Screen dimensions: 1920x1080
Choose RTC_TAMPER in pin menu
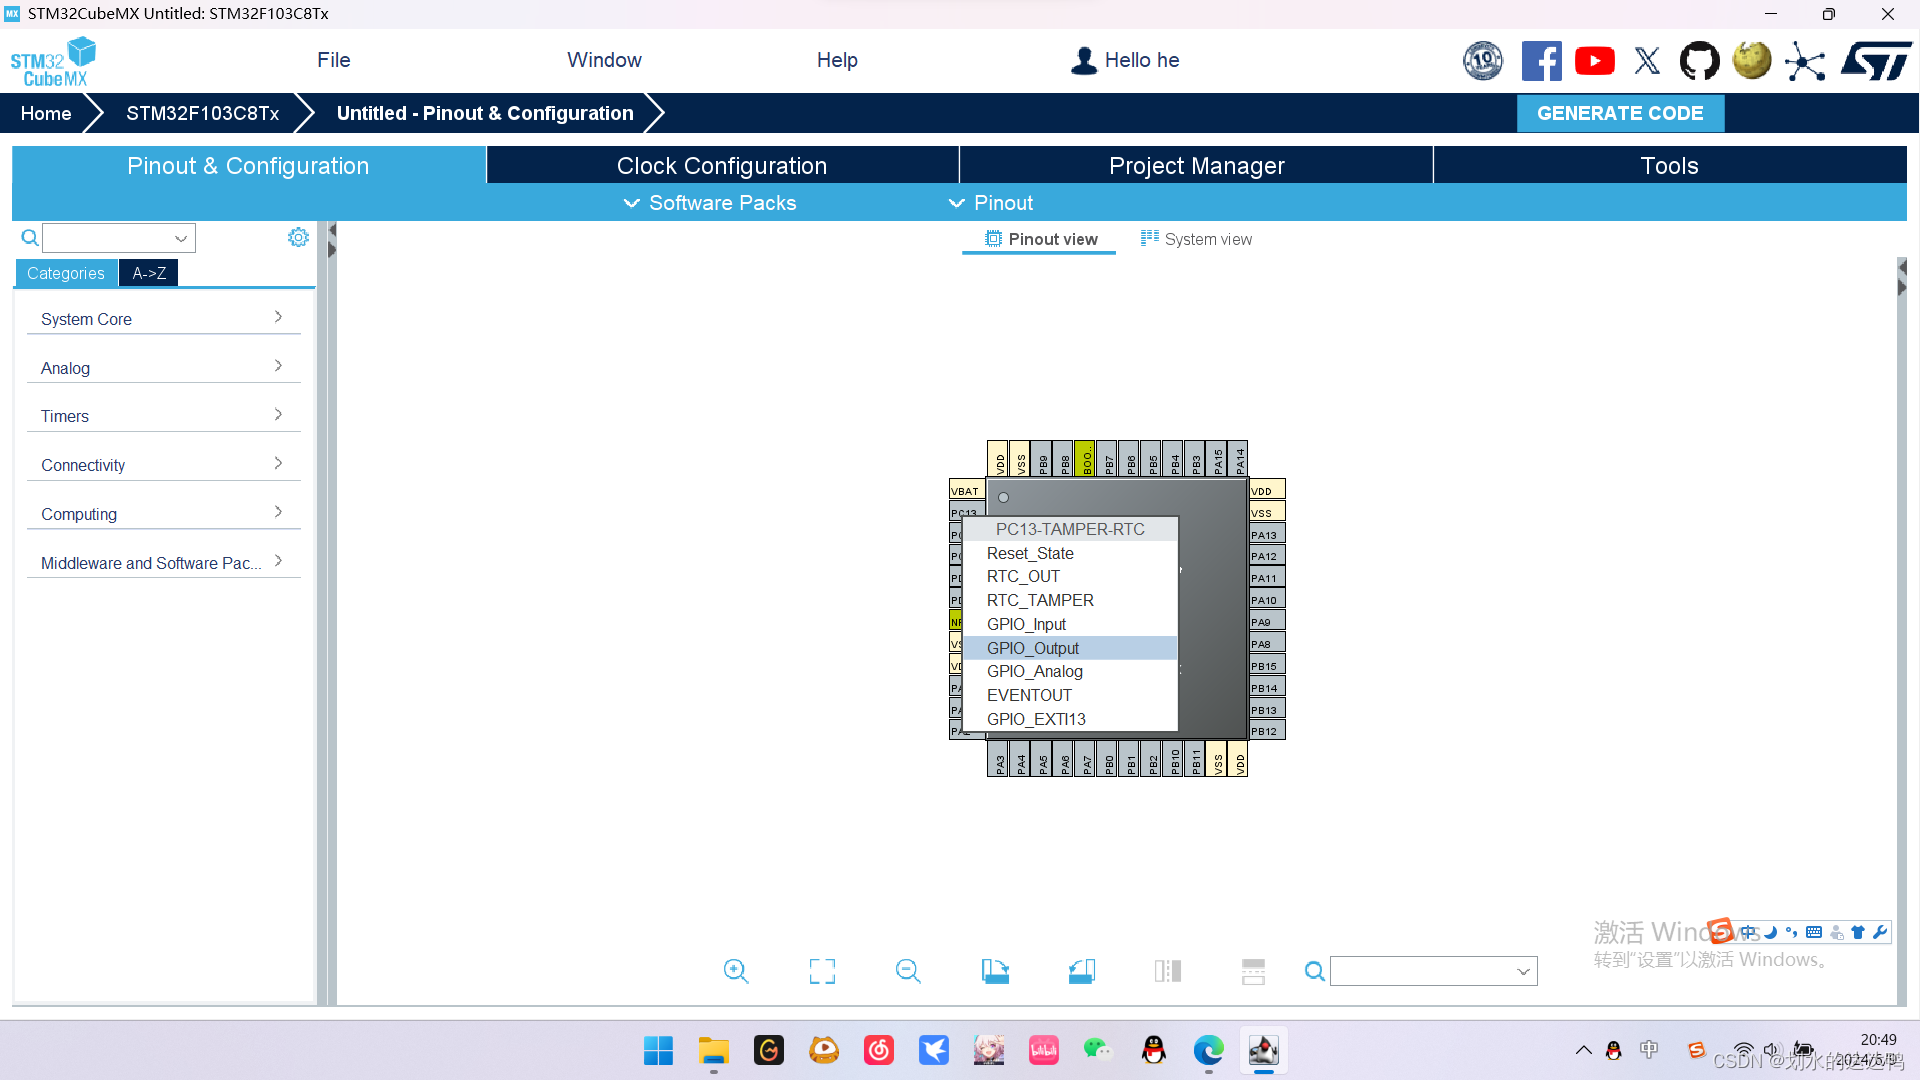[x=1070, y=600]
